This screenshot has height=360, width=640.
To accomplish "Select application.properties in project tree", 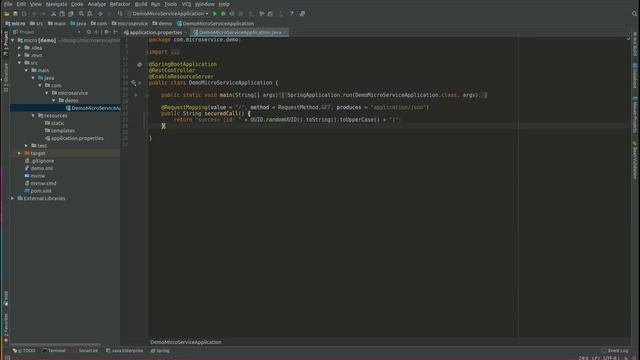I will (74, 138).
